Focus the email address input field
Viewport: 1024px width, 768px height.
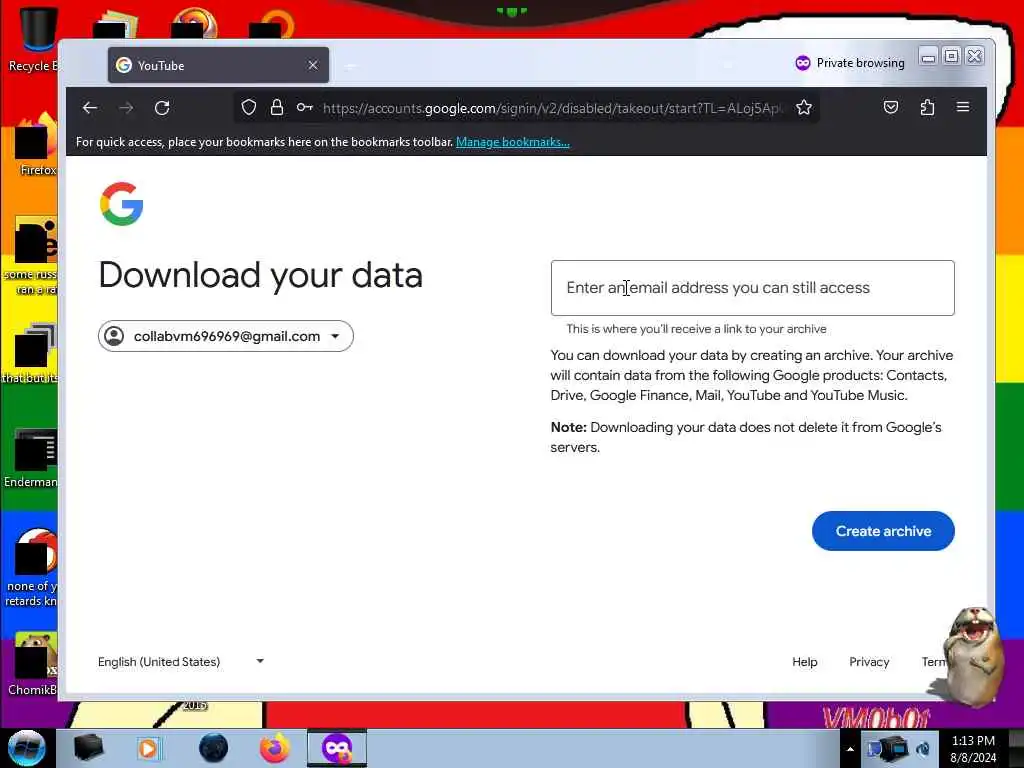coord(752,288)
